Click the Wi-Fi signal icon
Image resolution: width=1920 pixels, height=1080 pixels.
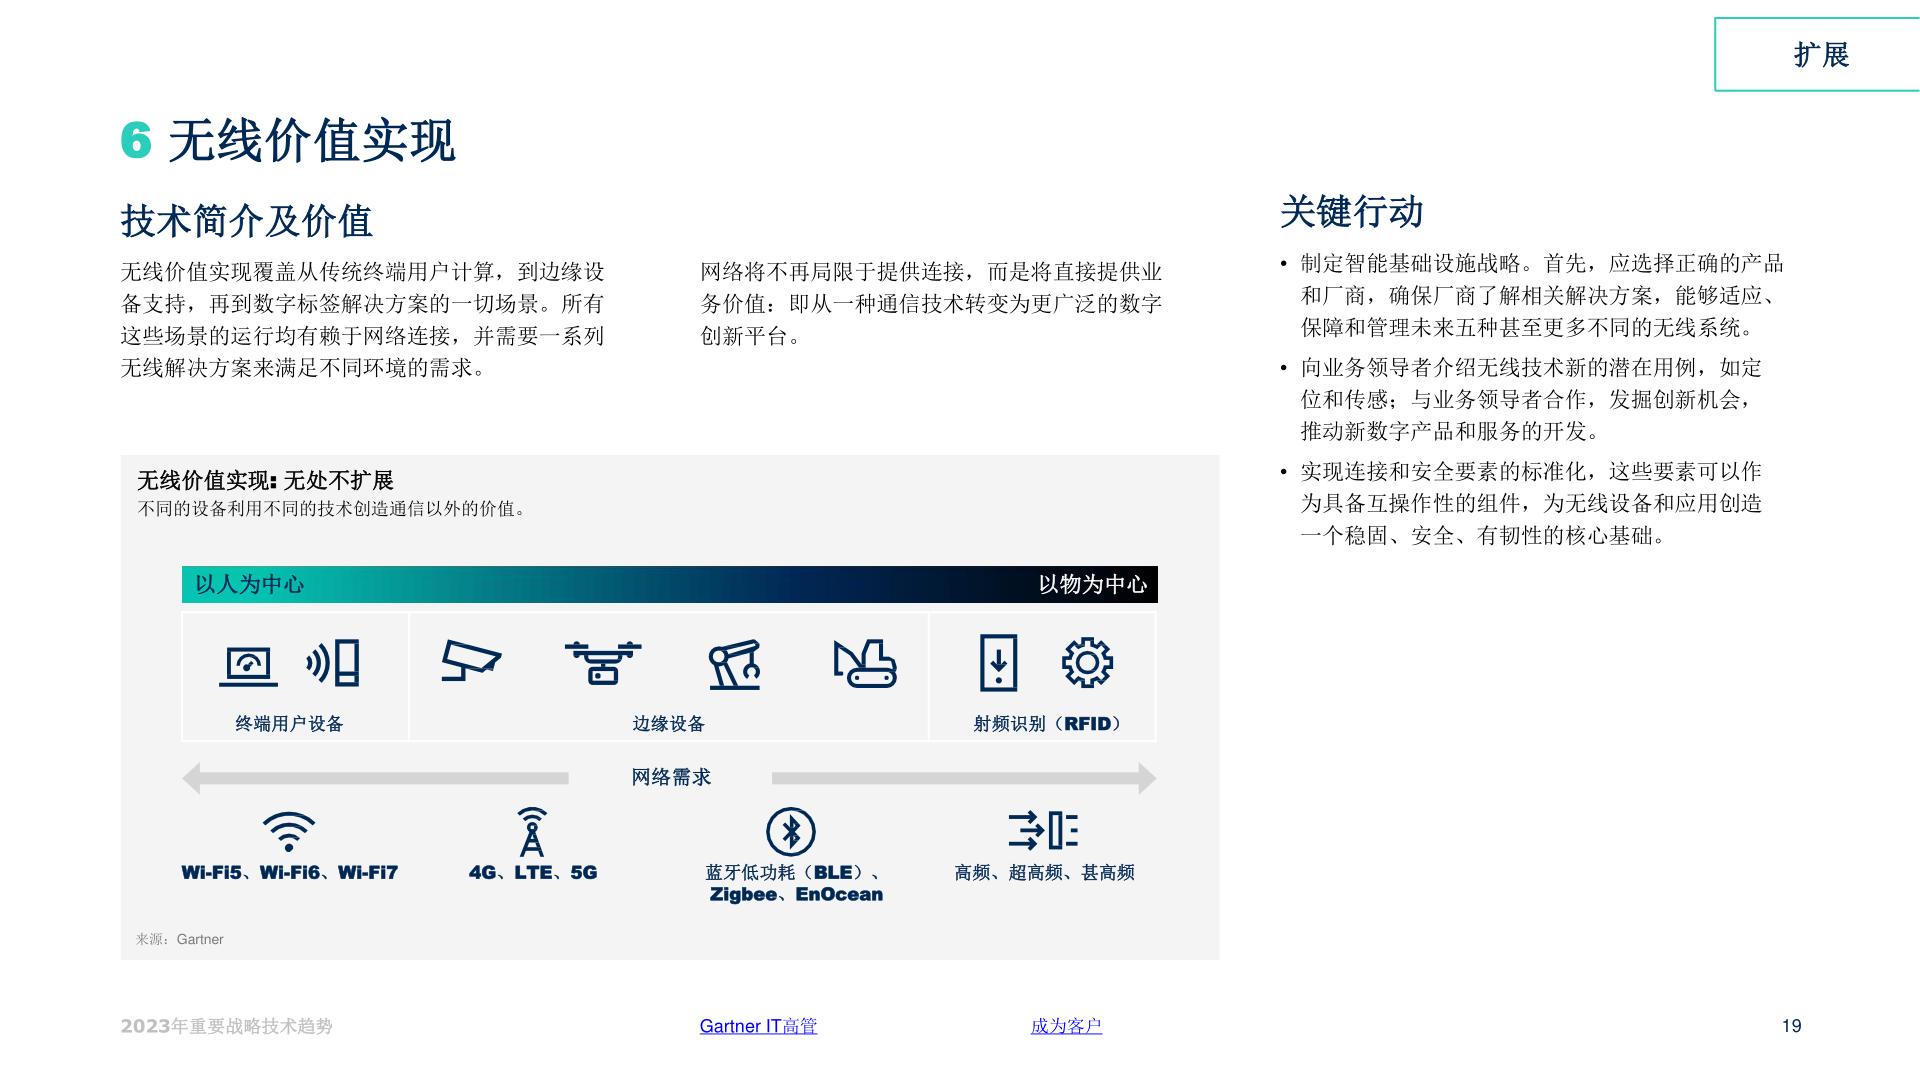289,831
